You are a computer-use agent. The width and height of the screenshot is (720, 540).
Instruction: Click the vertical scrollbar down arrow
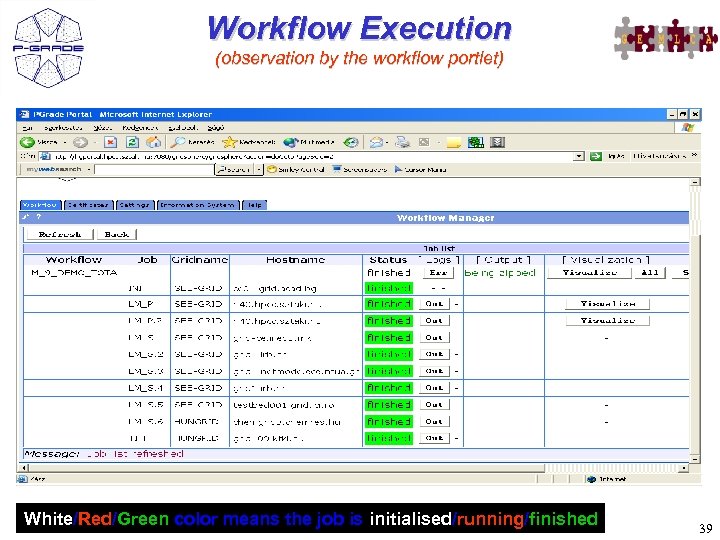(x=695, y=459)
